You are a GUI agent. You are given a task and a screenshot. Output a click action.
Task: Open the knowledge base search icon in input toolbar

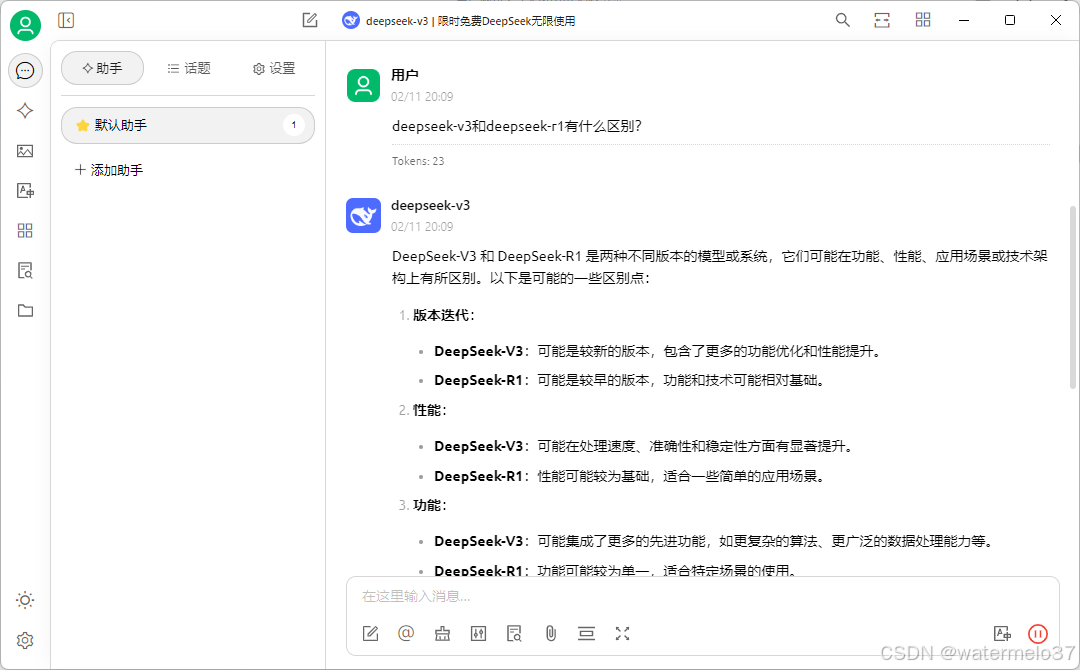pyautogui.click(x=514, y=633)
